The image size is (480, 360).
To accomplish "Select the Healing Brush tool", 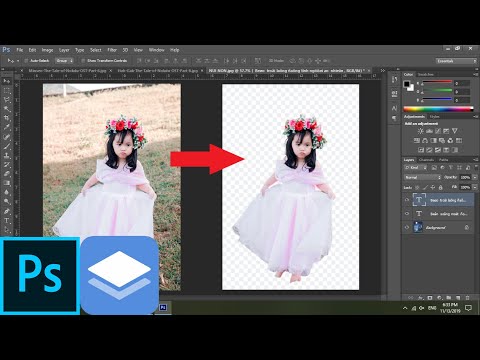I will [x=7, y=137].
